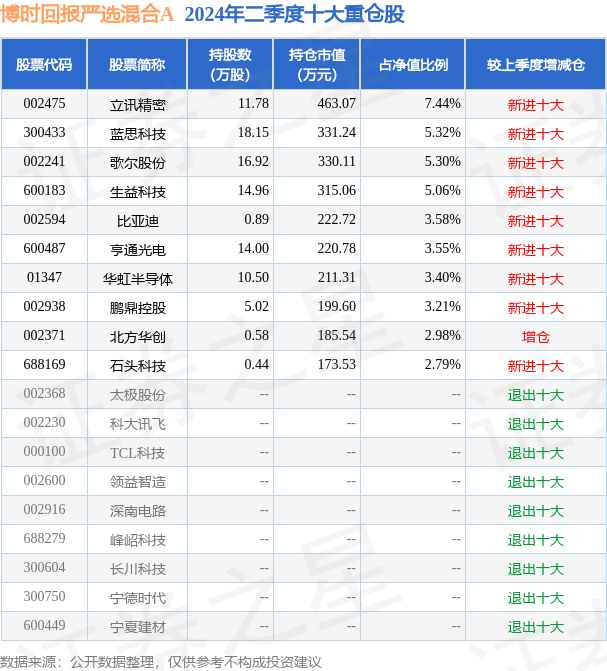Click 新进十大 in the 比亚迪 row
This screenshot has height=671, width=607.
click(536, 221)
